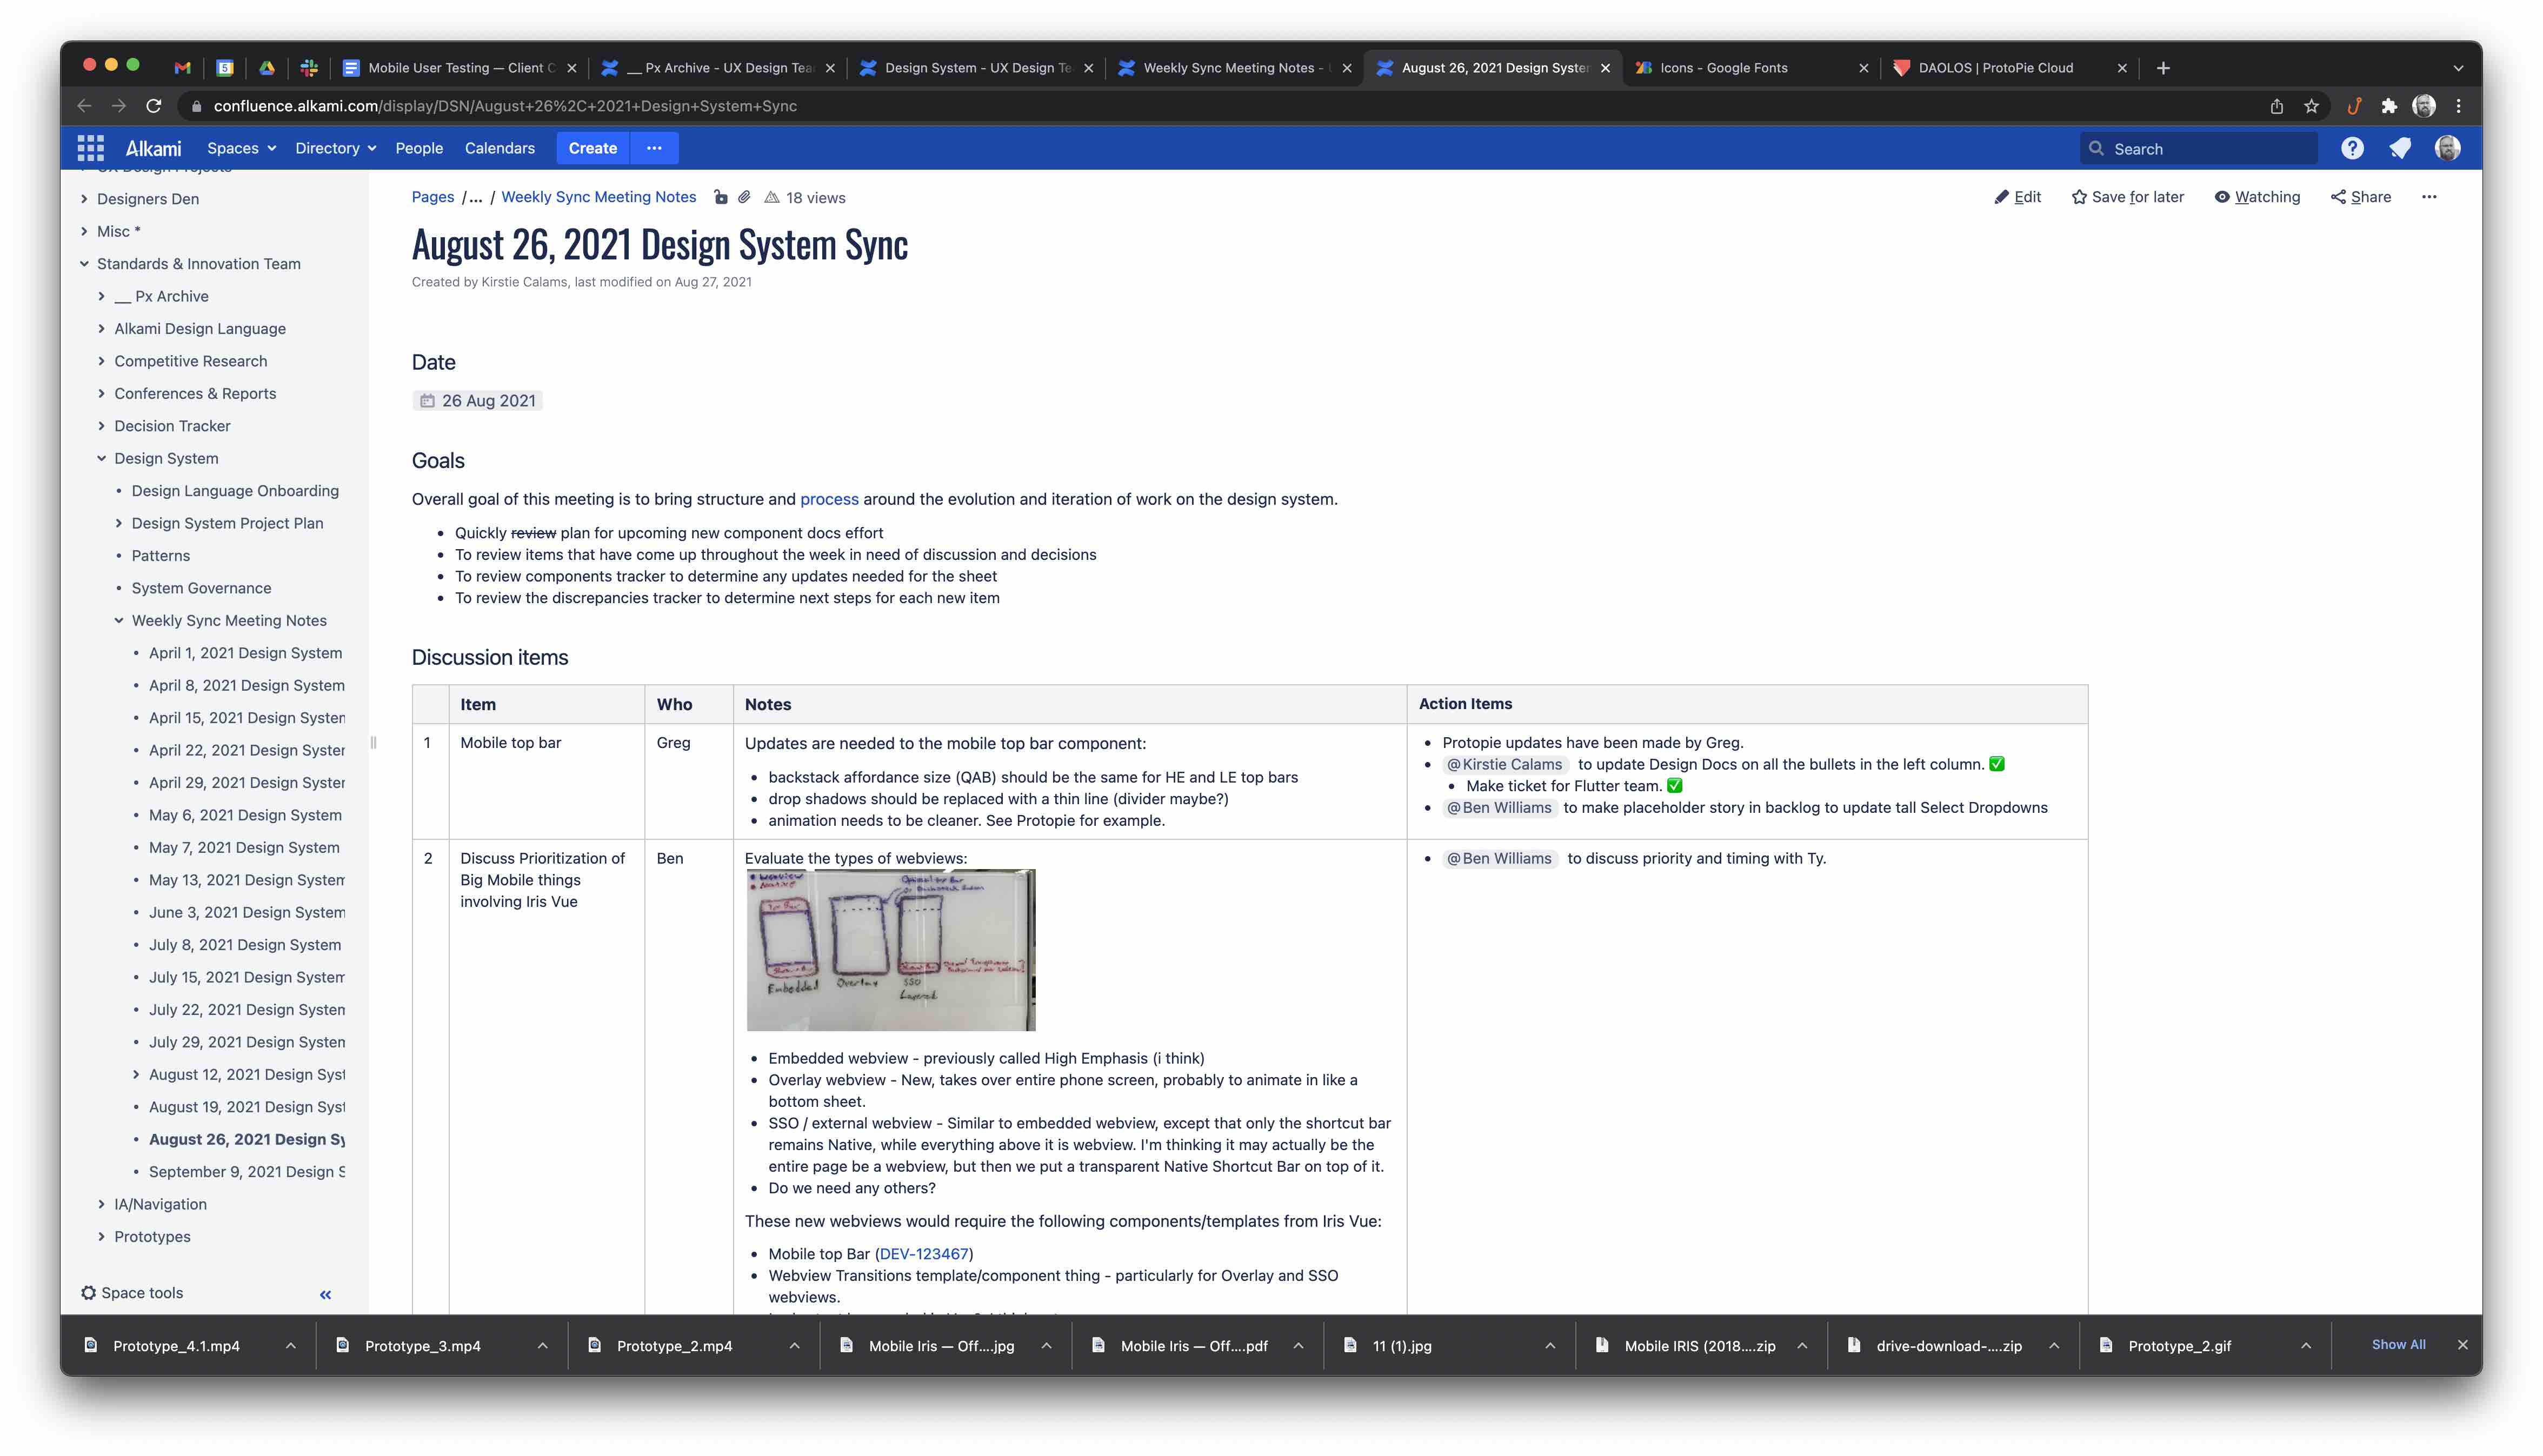Open the notifications icon in header
2543x1456 pixels.
[x=2400, y=148]
